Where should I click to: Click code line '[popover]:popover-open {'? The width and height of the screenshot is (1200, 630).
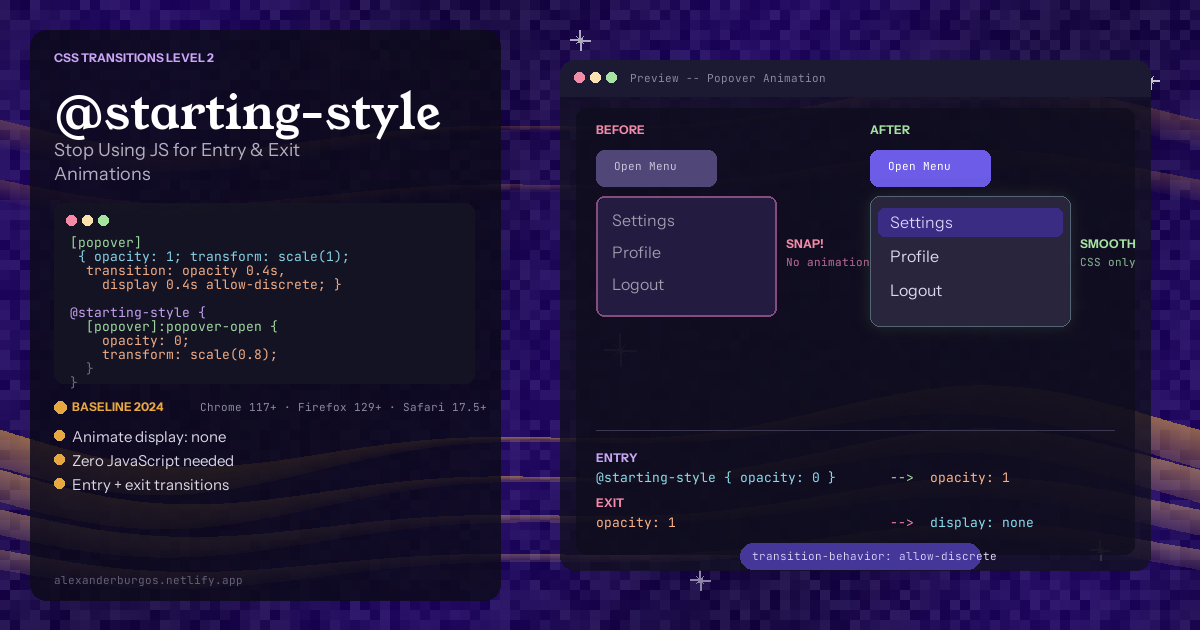coord(182,326)
